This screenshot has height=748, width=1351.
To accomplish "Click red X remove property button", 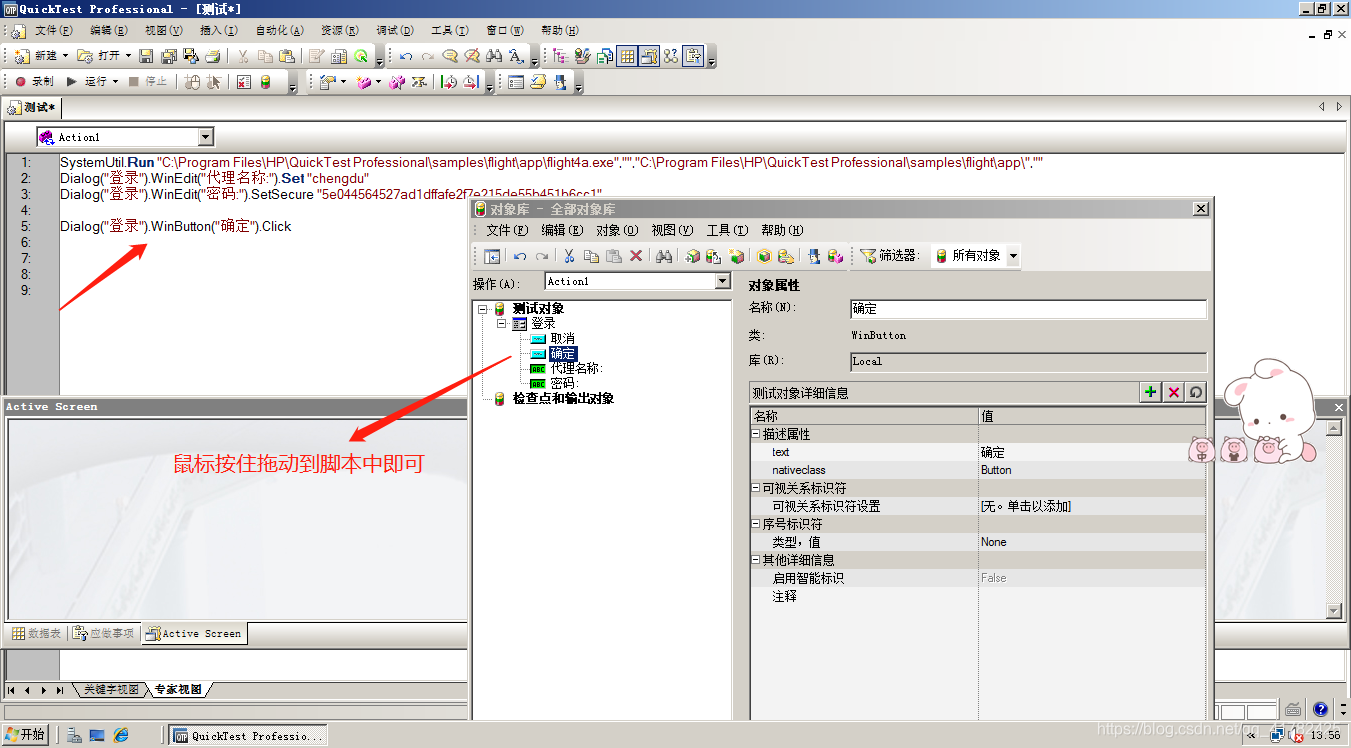I will (x=1173, y=393).
